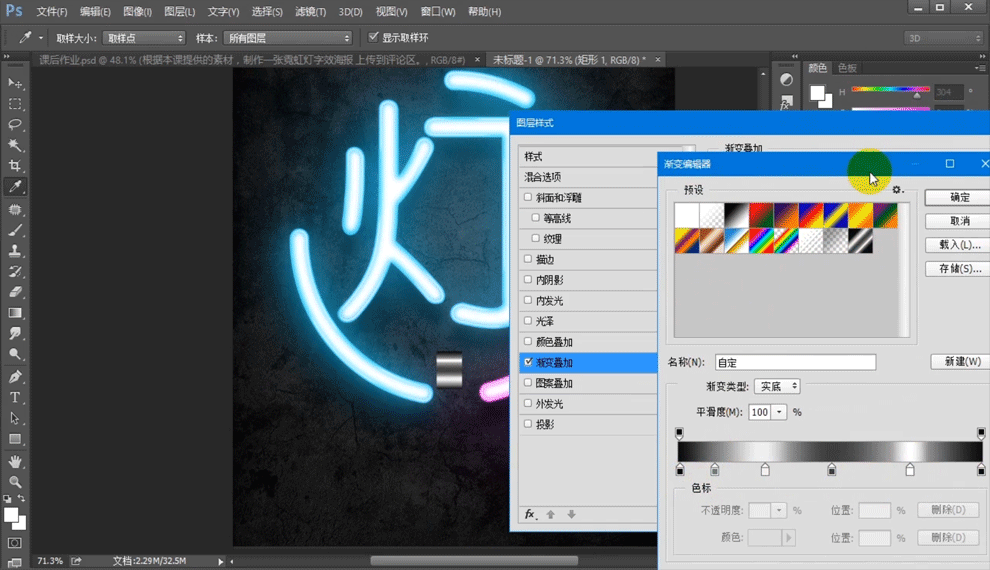990x570 pixels.
Task: Toggle 显示取样环 checkbox
Action: tap(373, 37)
